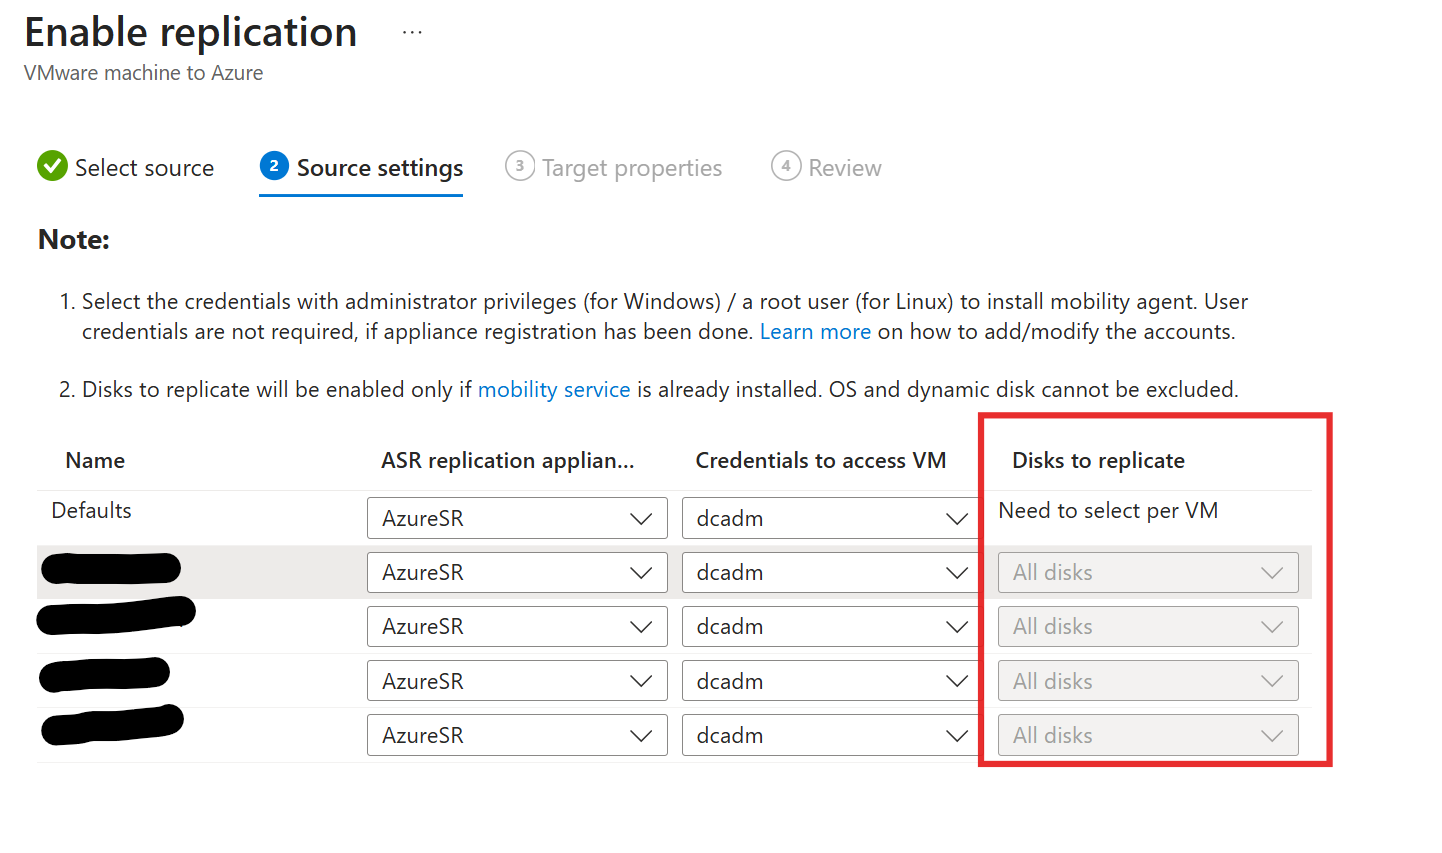Click the step 4 circle icon
The width and height of the screenshot is (1442, 853).
tap(786, 166)
